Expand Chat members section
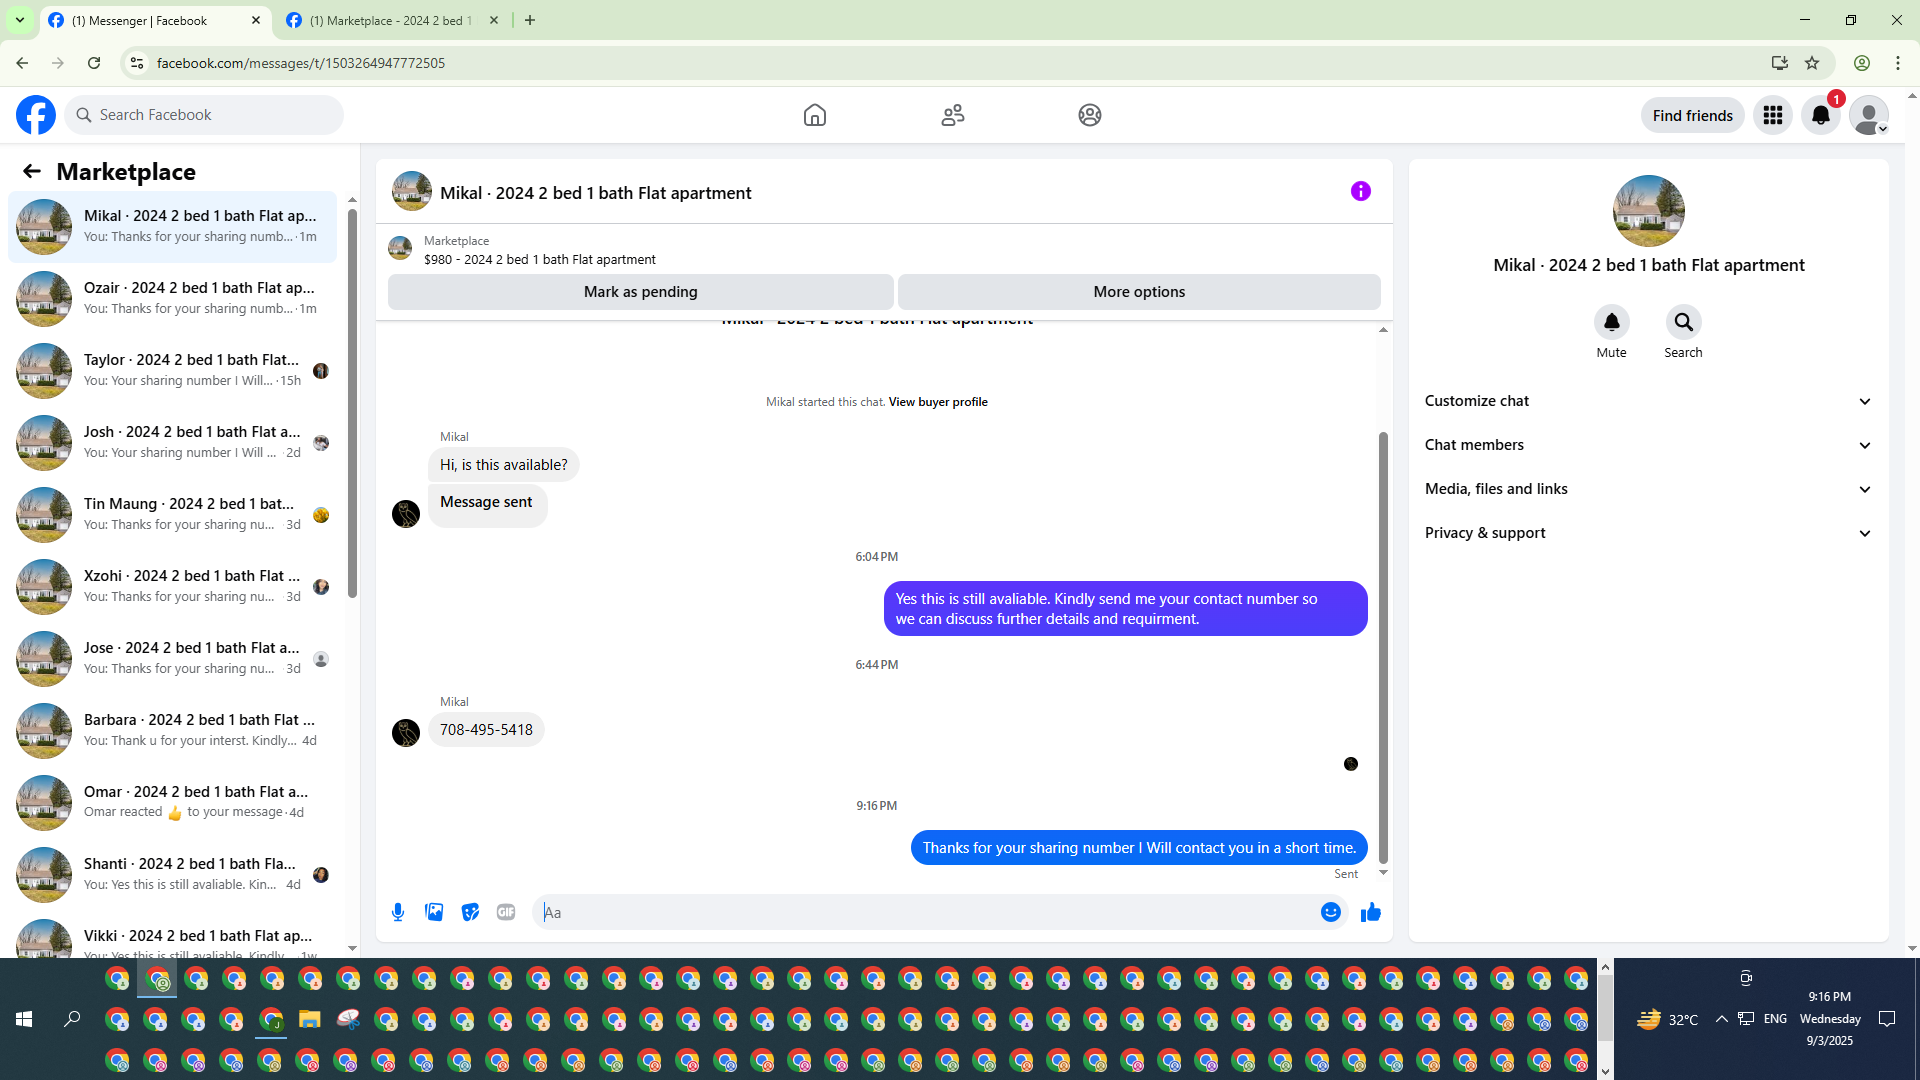This screenshot has height=1080, width=1920. [1648, 445]
